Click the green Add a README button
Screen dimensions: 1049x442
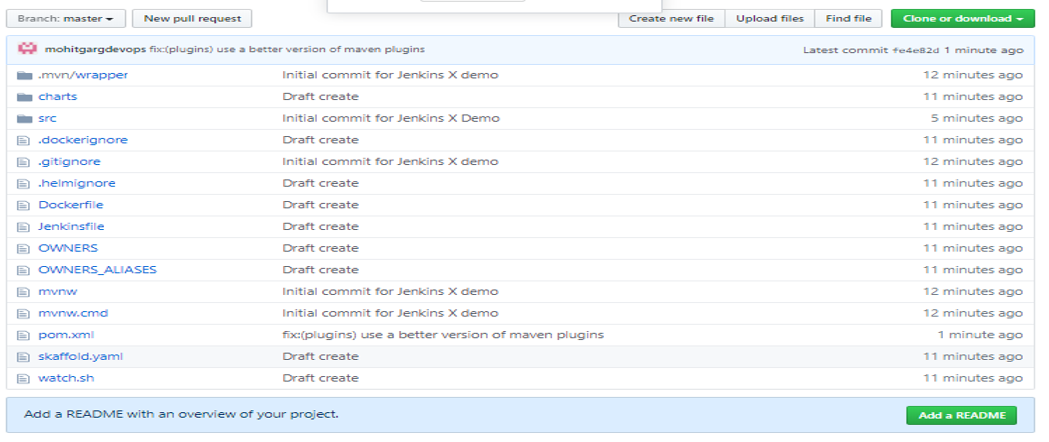[961, 415]
